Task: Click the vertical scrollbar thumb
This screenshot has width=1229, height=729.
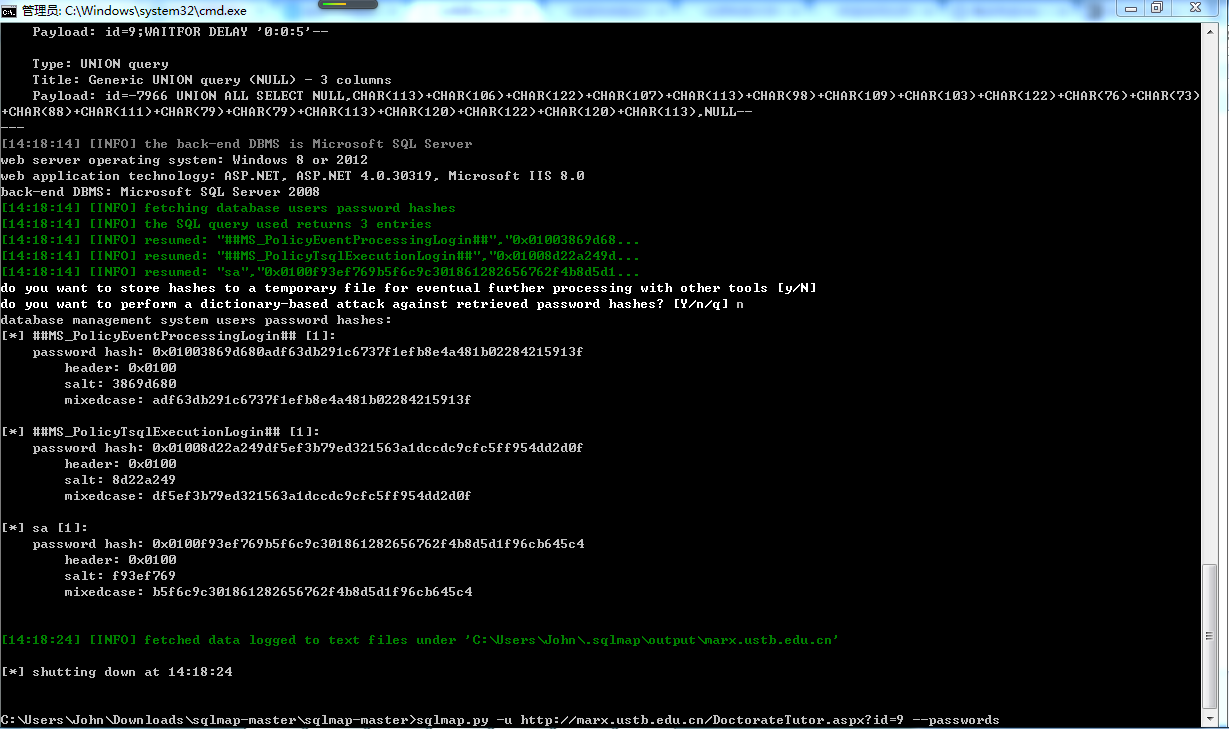Action: [1210, 636]
